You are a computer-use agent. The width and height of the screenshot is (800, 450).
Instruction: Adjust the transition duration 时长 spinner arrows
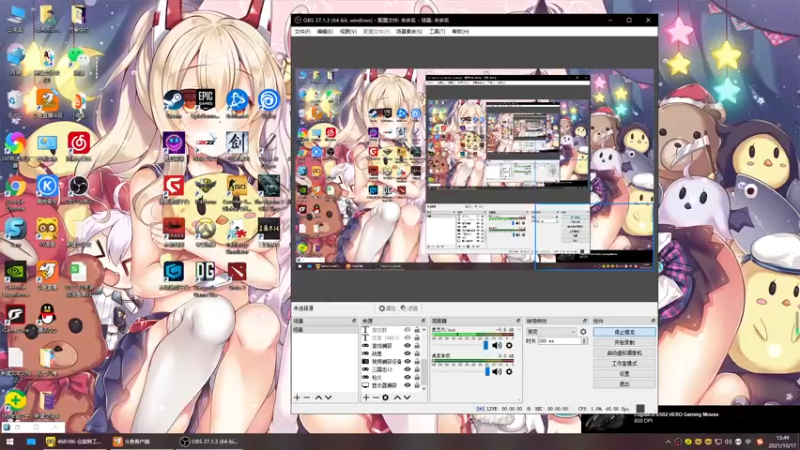pyautogui.click(x=584, y=341)
